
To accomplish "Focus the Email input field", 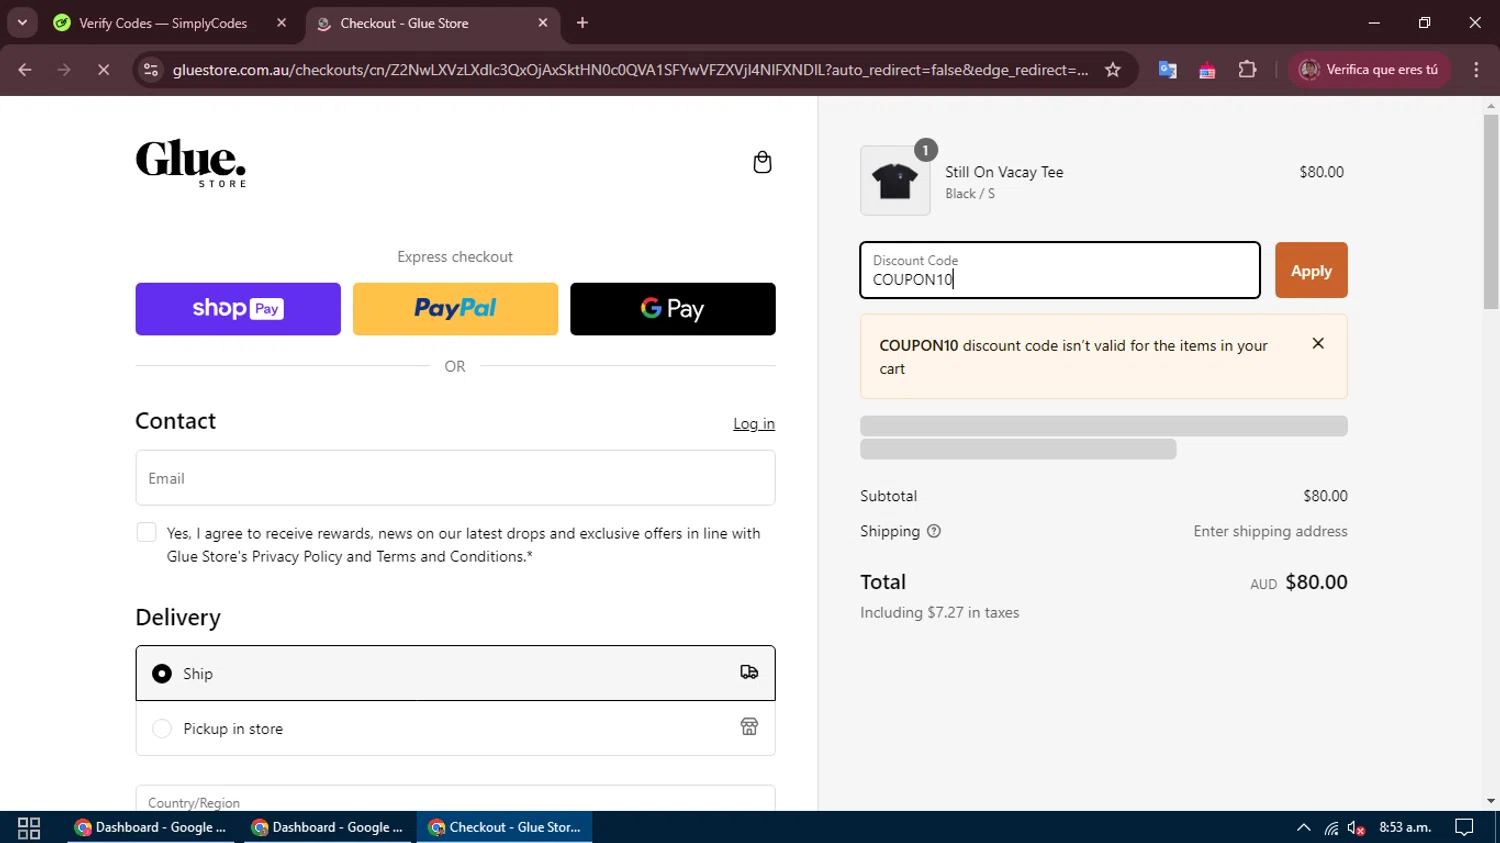I will pos(455,478).
